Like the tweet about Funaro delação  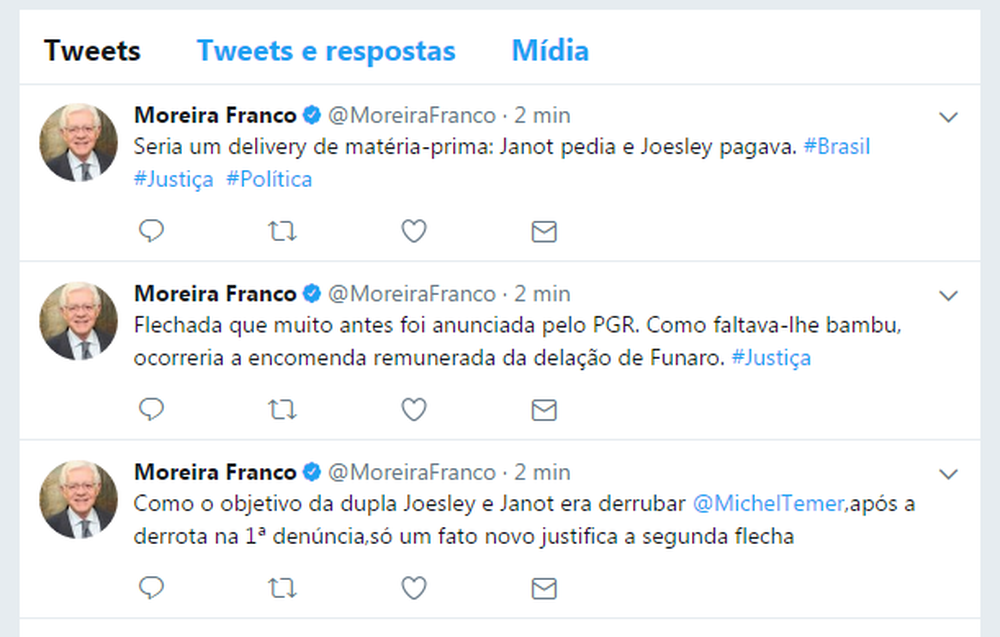coord(414,410)
